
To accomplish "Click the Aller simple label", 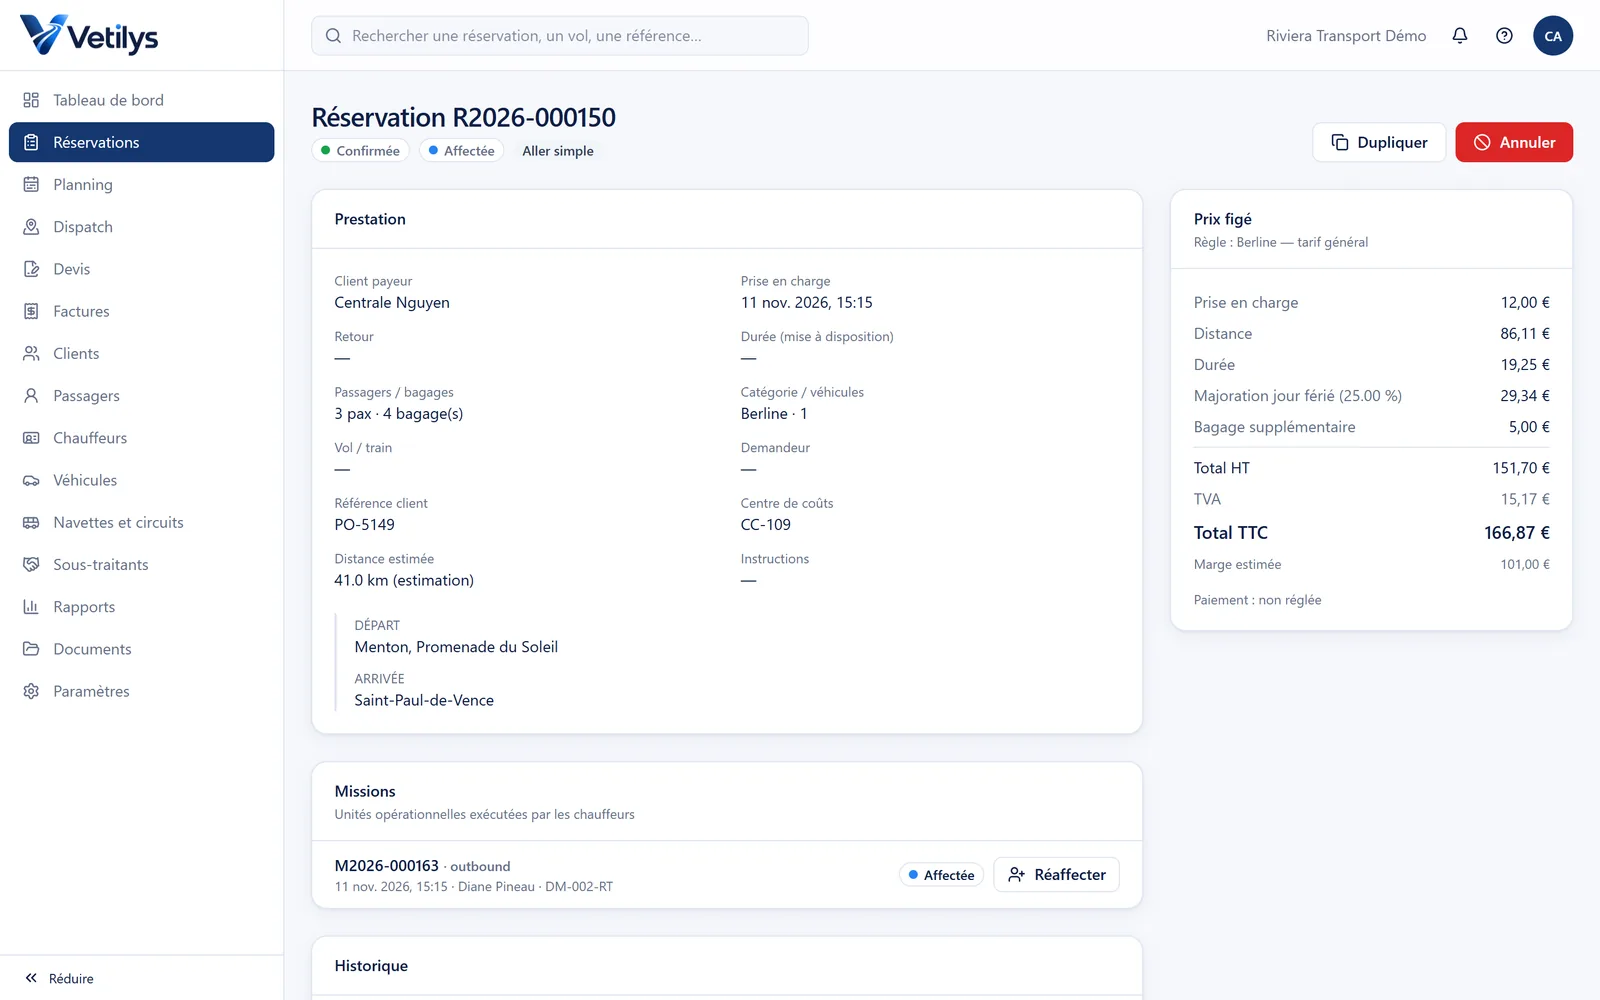I will pyautogui.click(x=558, y=151).
